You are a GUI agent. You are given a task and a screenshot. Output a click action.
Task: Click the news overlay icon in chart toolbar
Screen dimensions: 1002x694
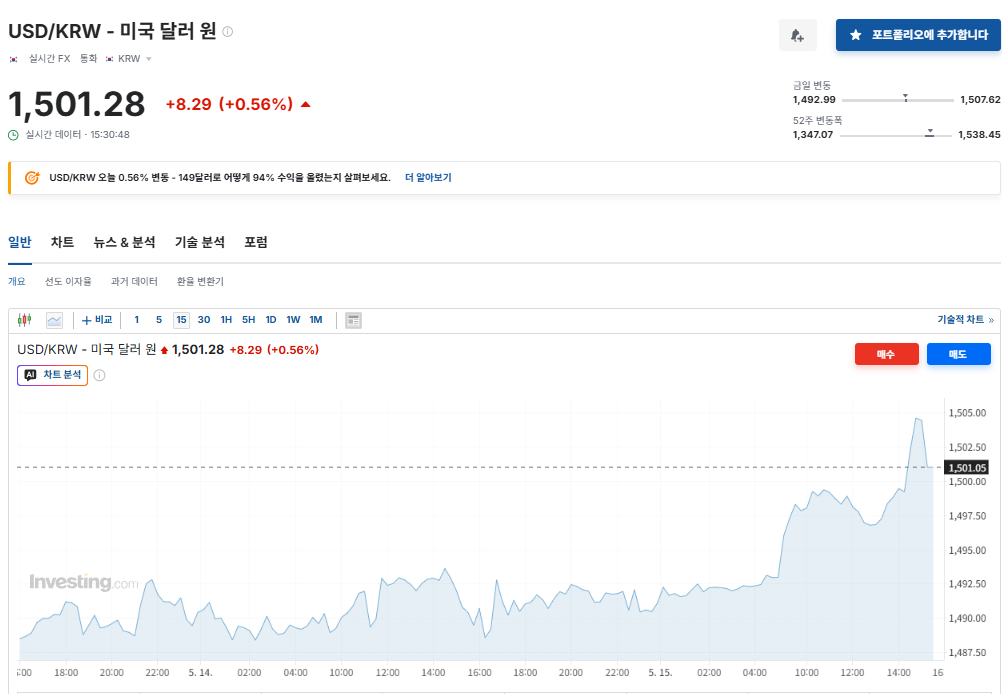pos(353,320)
